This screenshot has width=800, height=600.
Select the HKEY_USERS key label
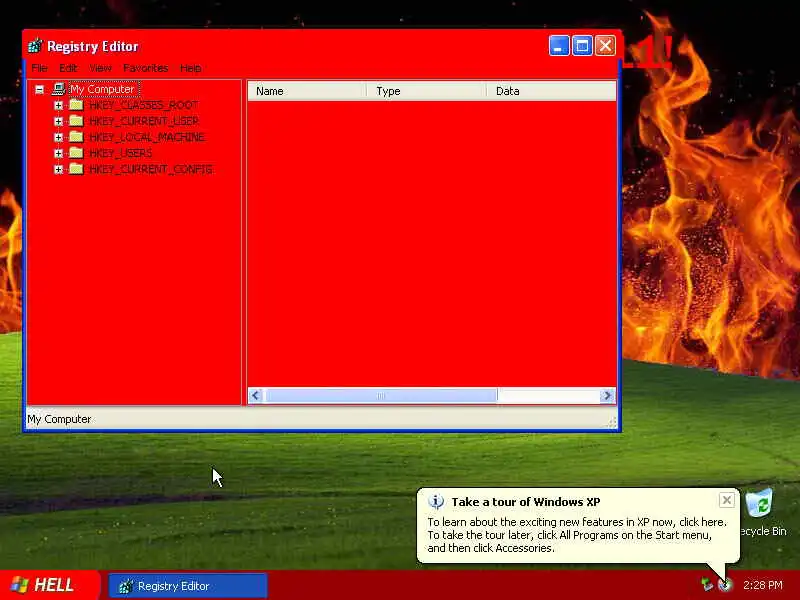(120, 153)
